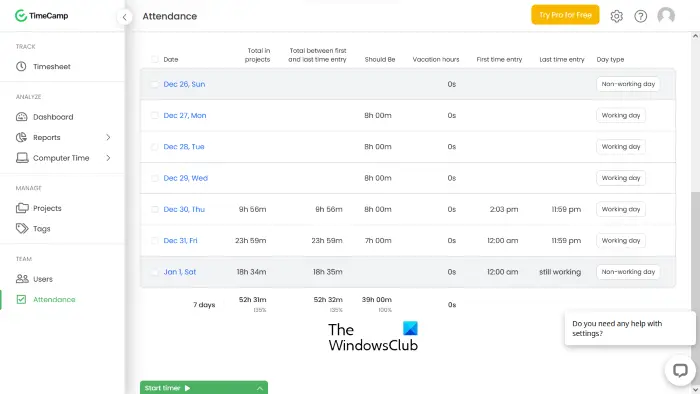Open Tags in the sidebar
Viewport: 700px width, 394px height.
[42, 228]
